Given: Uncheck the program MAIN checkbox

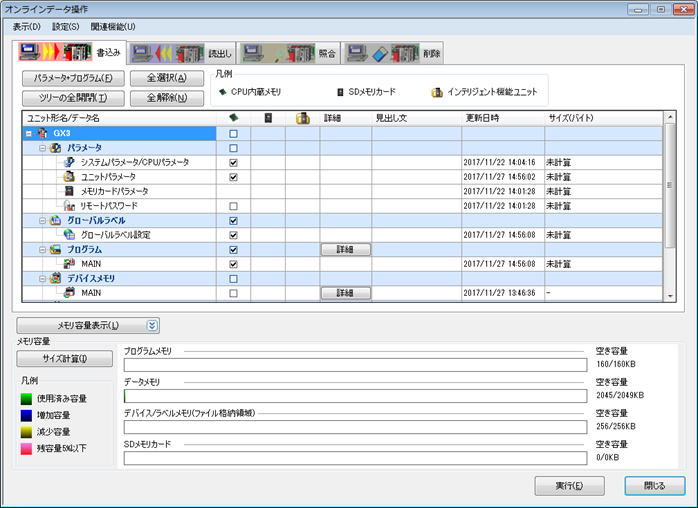Looking at the screenshot, I should 233,264.
